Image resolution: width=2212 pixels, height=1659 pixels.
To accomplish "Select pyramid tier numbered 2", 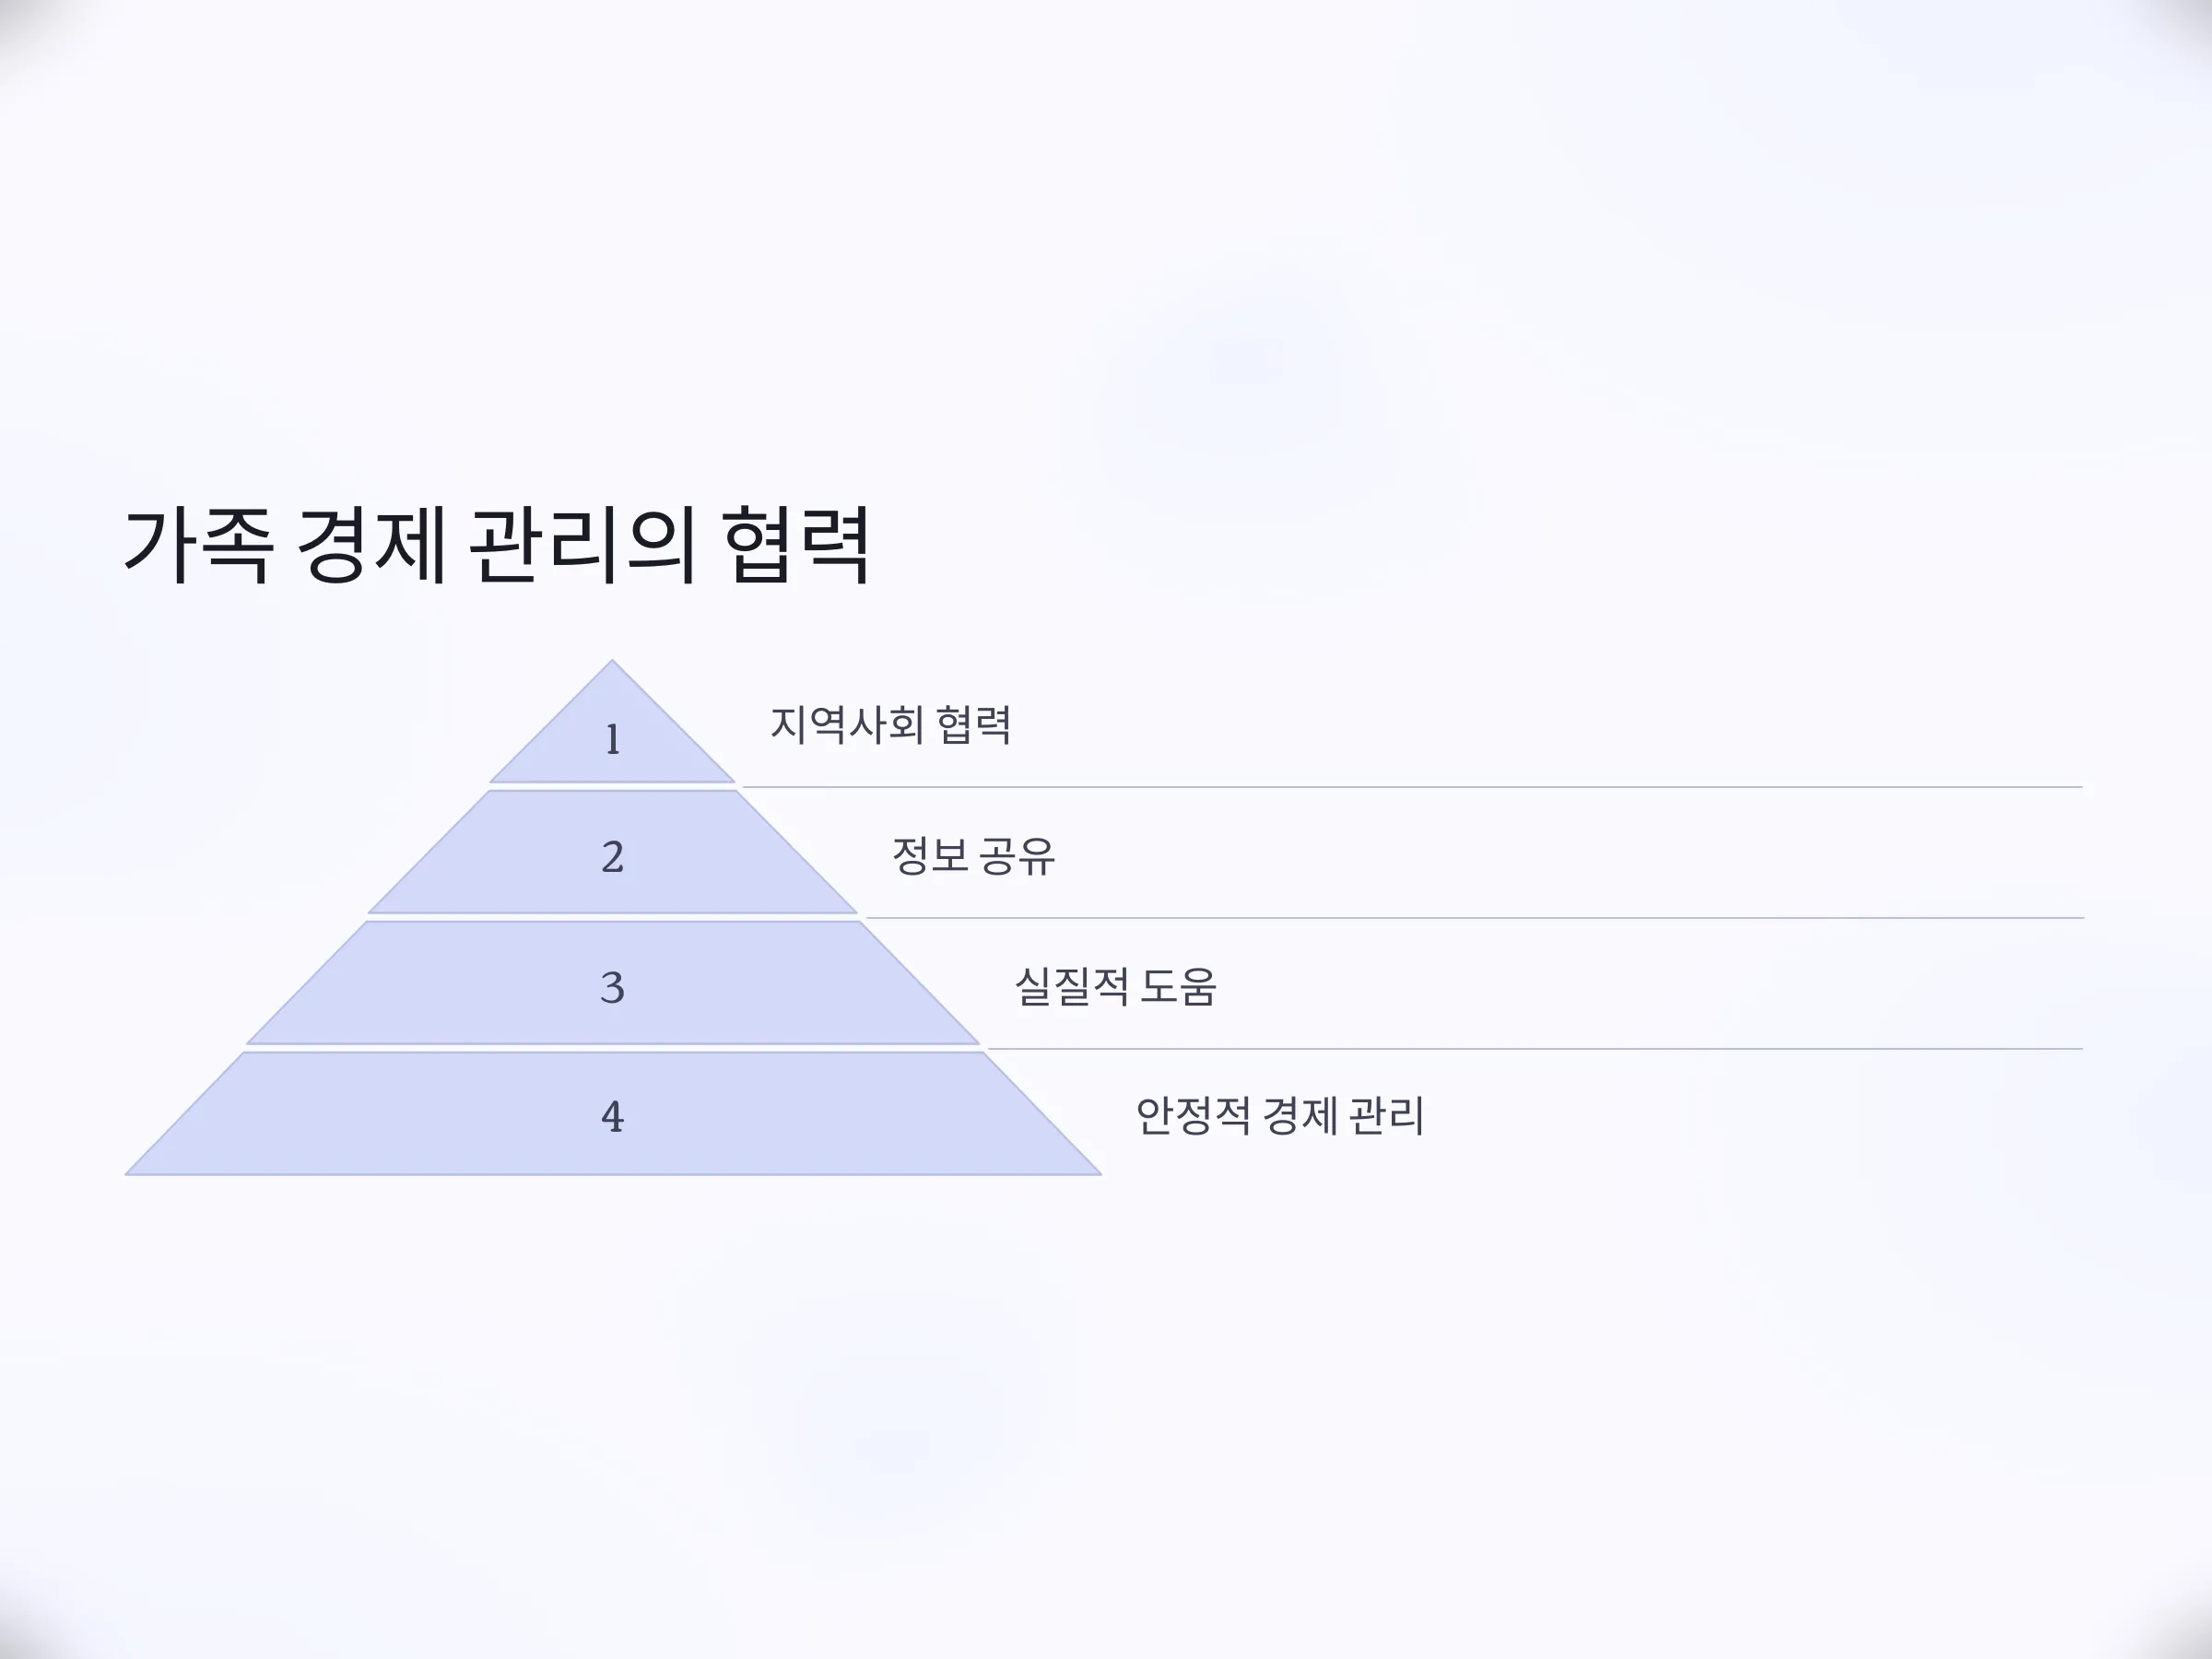I will pyautogui.click(x=612, y=852).
